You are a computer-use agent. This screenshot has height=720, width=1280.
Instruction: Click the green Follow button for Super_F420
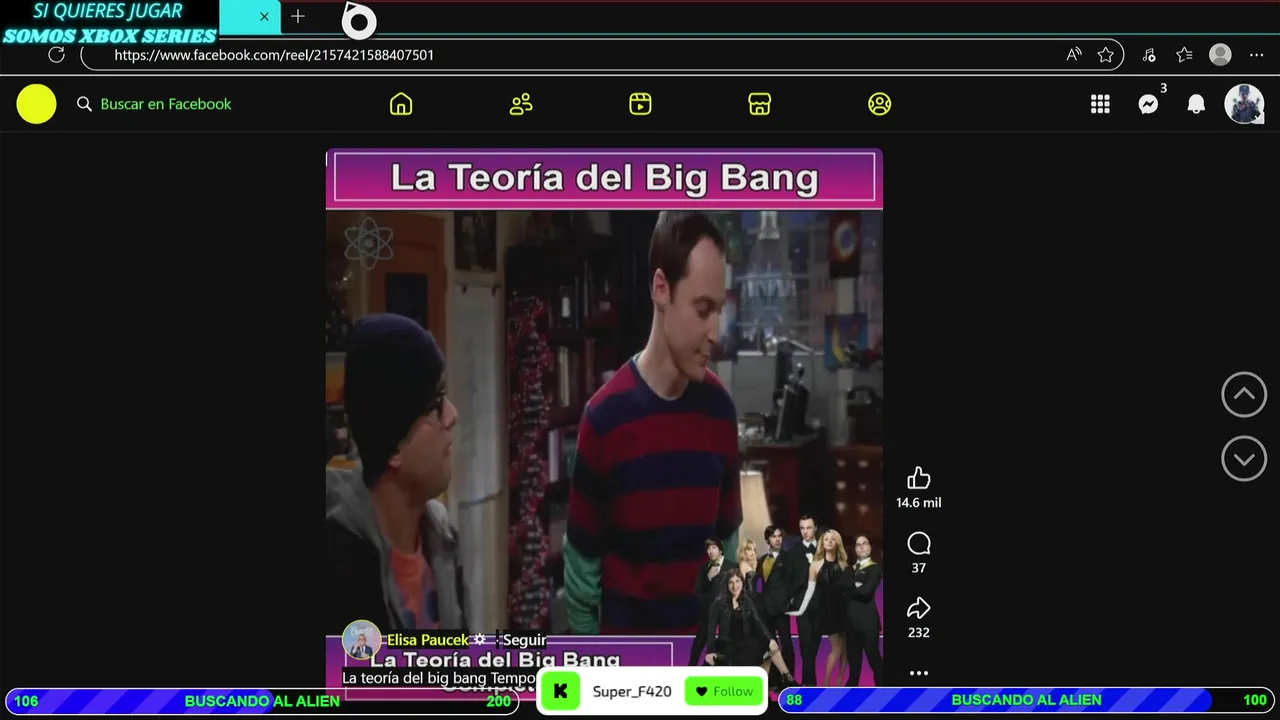tap(724, 691)
